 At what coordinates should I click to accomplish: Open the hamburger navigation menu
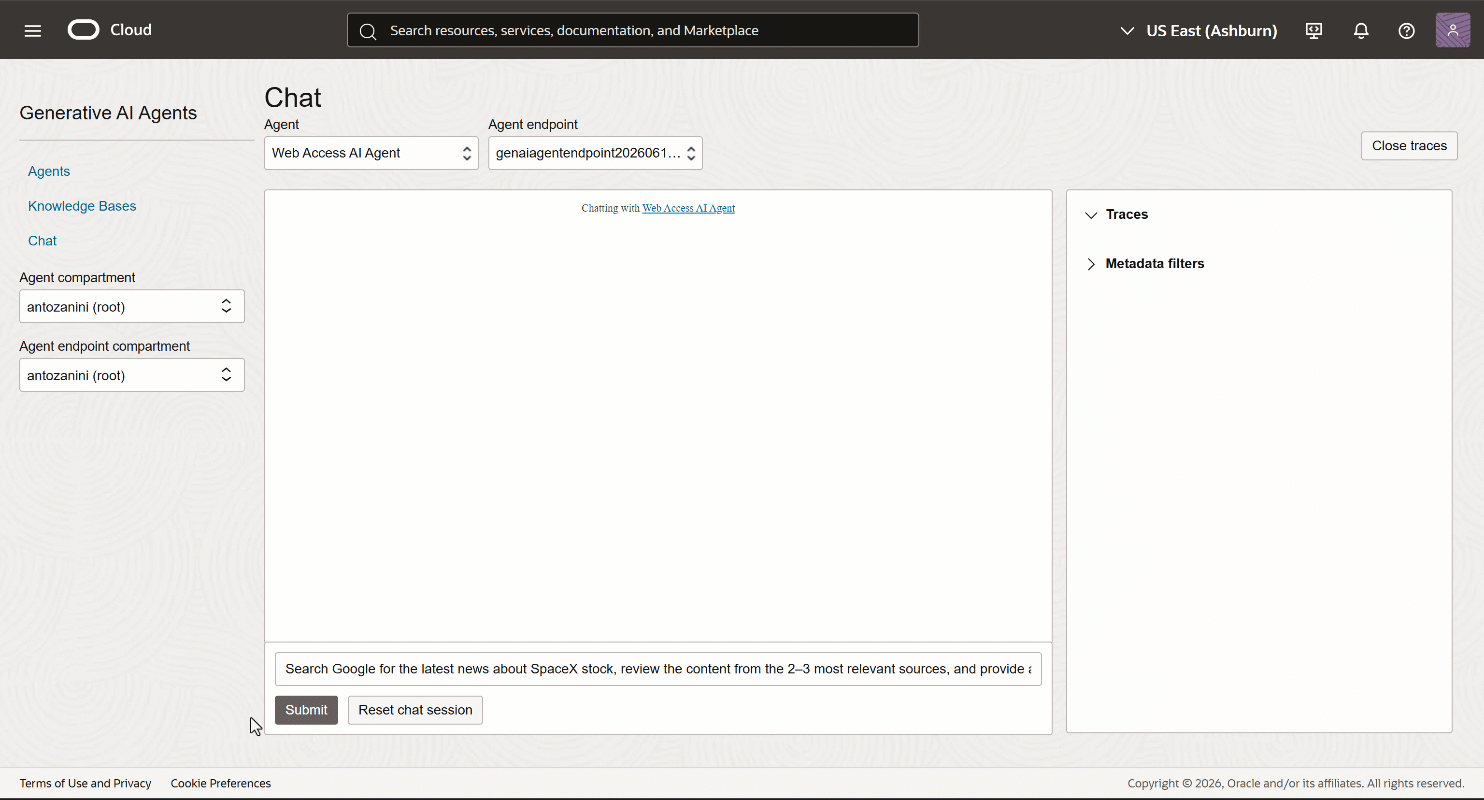tap(33, 30)
